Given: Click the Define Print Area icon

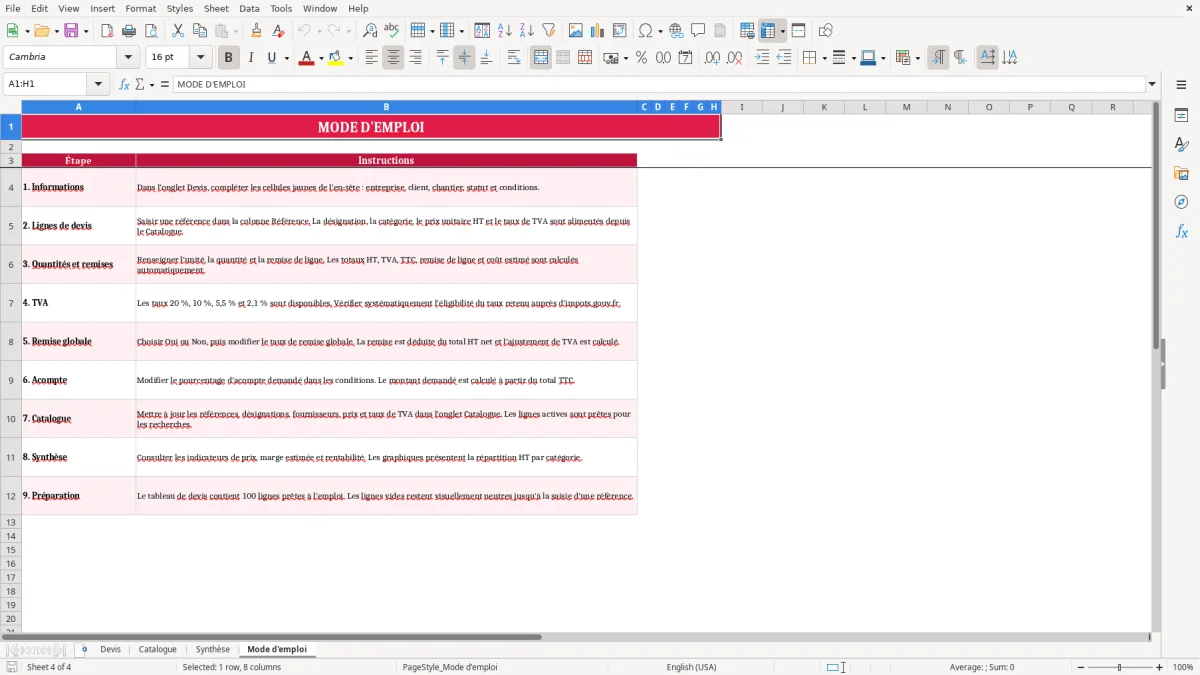Looking at the screenshot, I should tap(747, 31).
